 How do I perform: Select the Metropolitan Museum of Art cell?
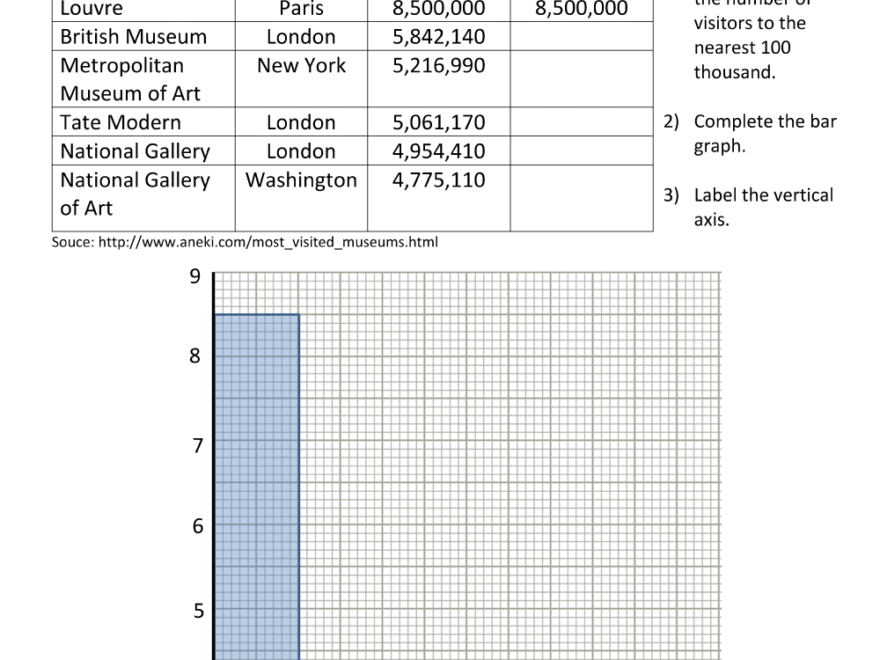click(144, 79)
